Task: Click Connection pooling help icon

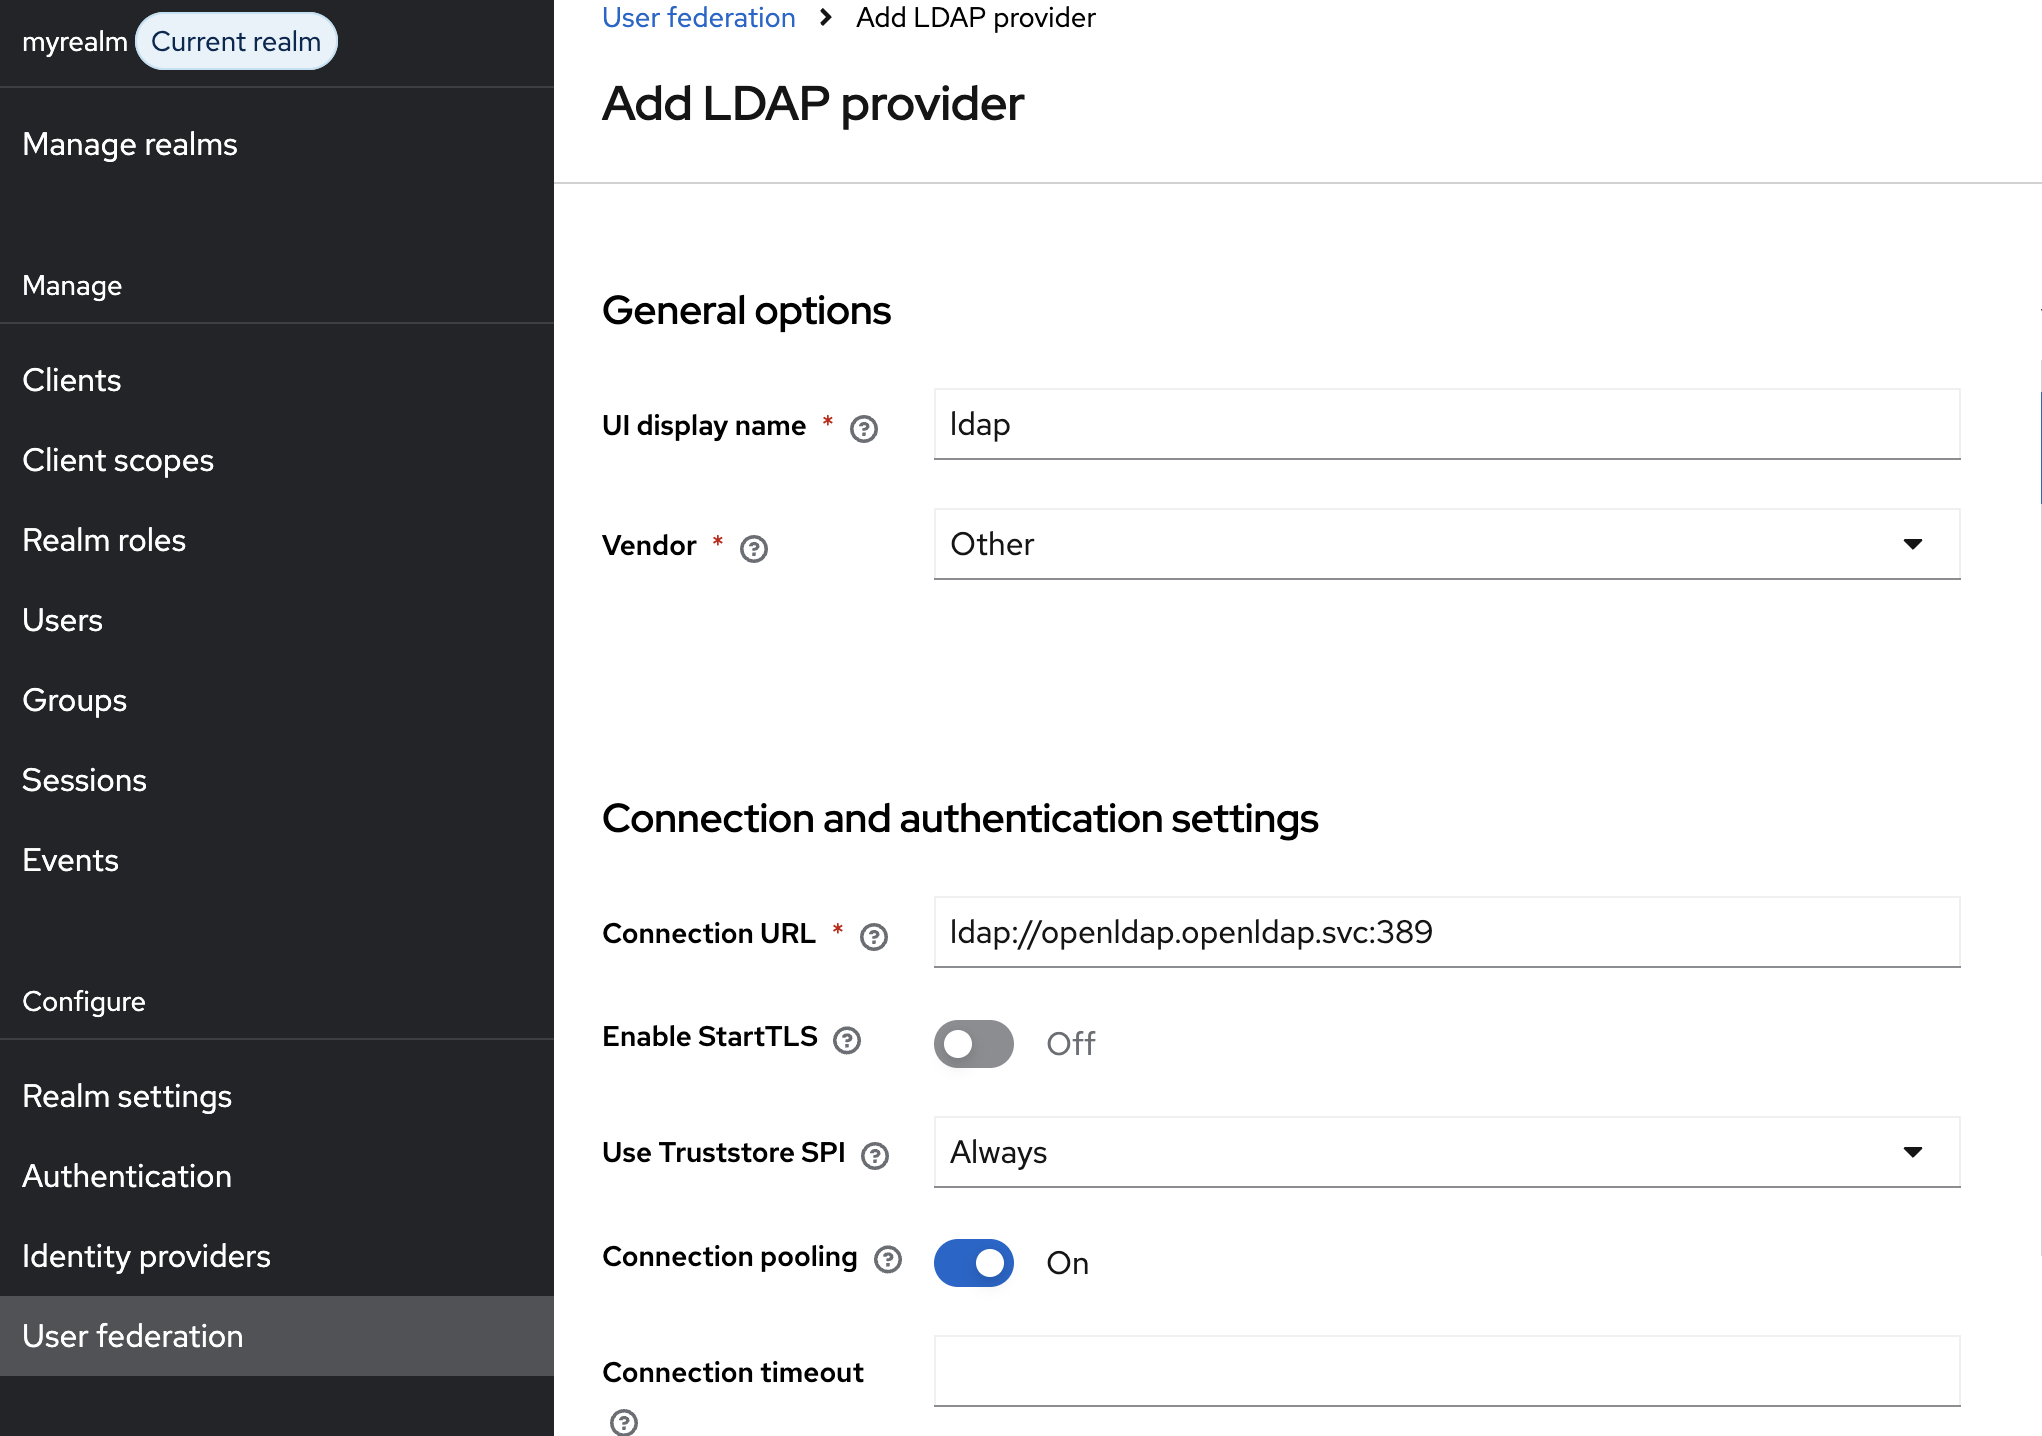Action: 887,1260
